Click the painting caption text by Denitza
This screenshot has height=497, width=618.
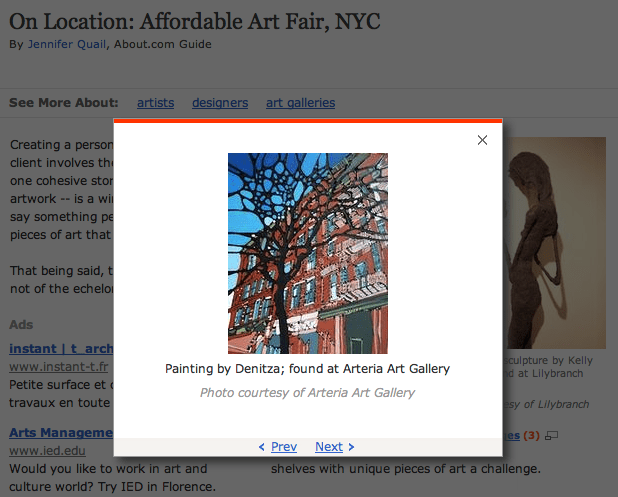click(x=307, y=369)
